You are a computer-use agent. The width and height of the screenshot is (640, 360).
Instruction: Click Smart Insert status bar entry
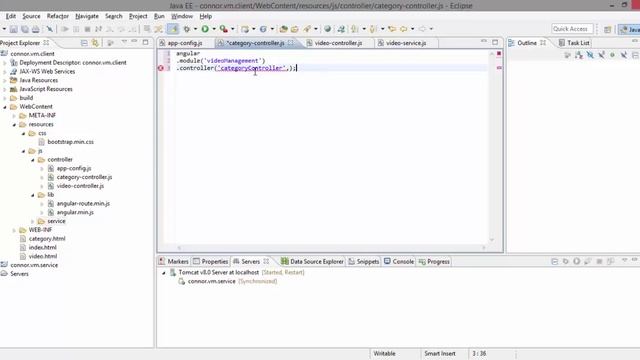(x=440, y=353)
